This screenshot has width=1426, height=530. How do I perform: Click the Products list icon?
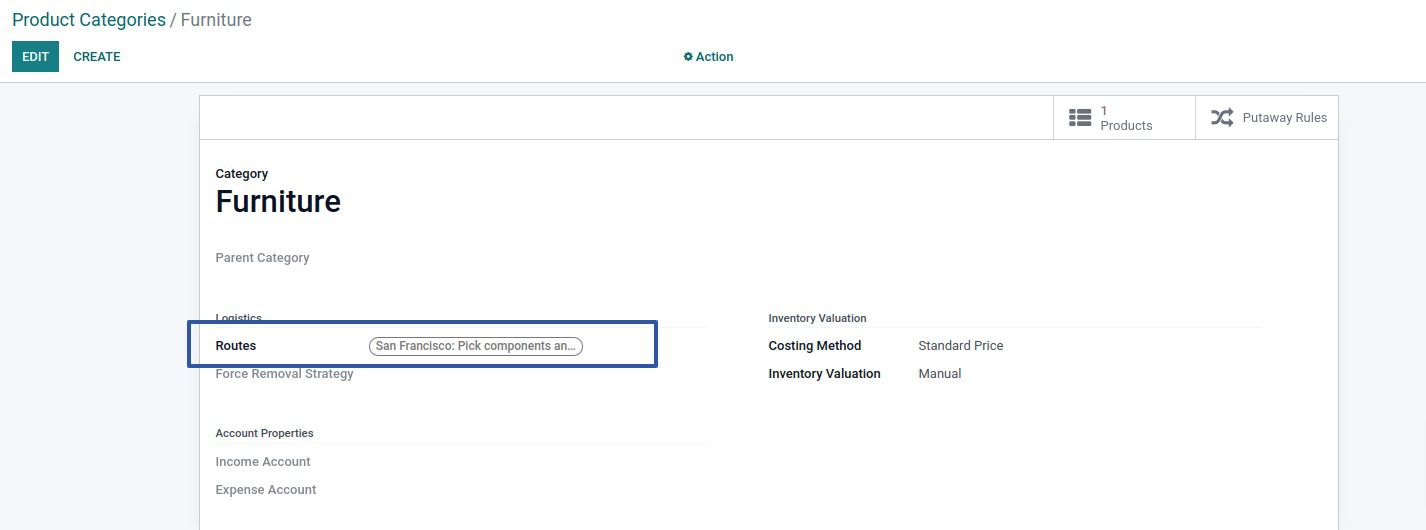click(x=1079, y=118)
